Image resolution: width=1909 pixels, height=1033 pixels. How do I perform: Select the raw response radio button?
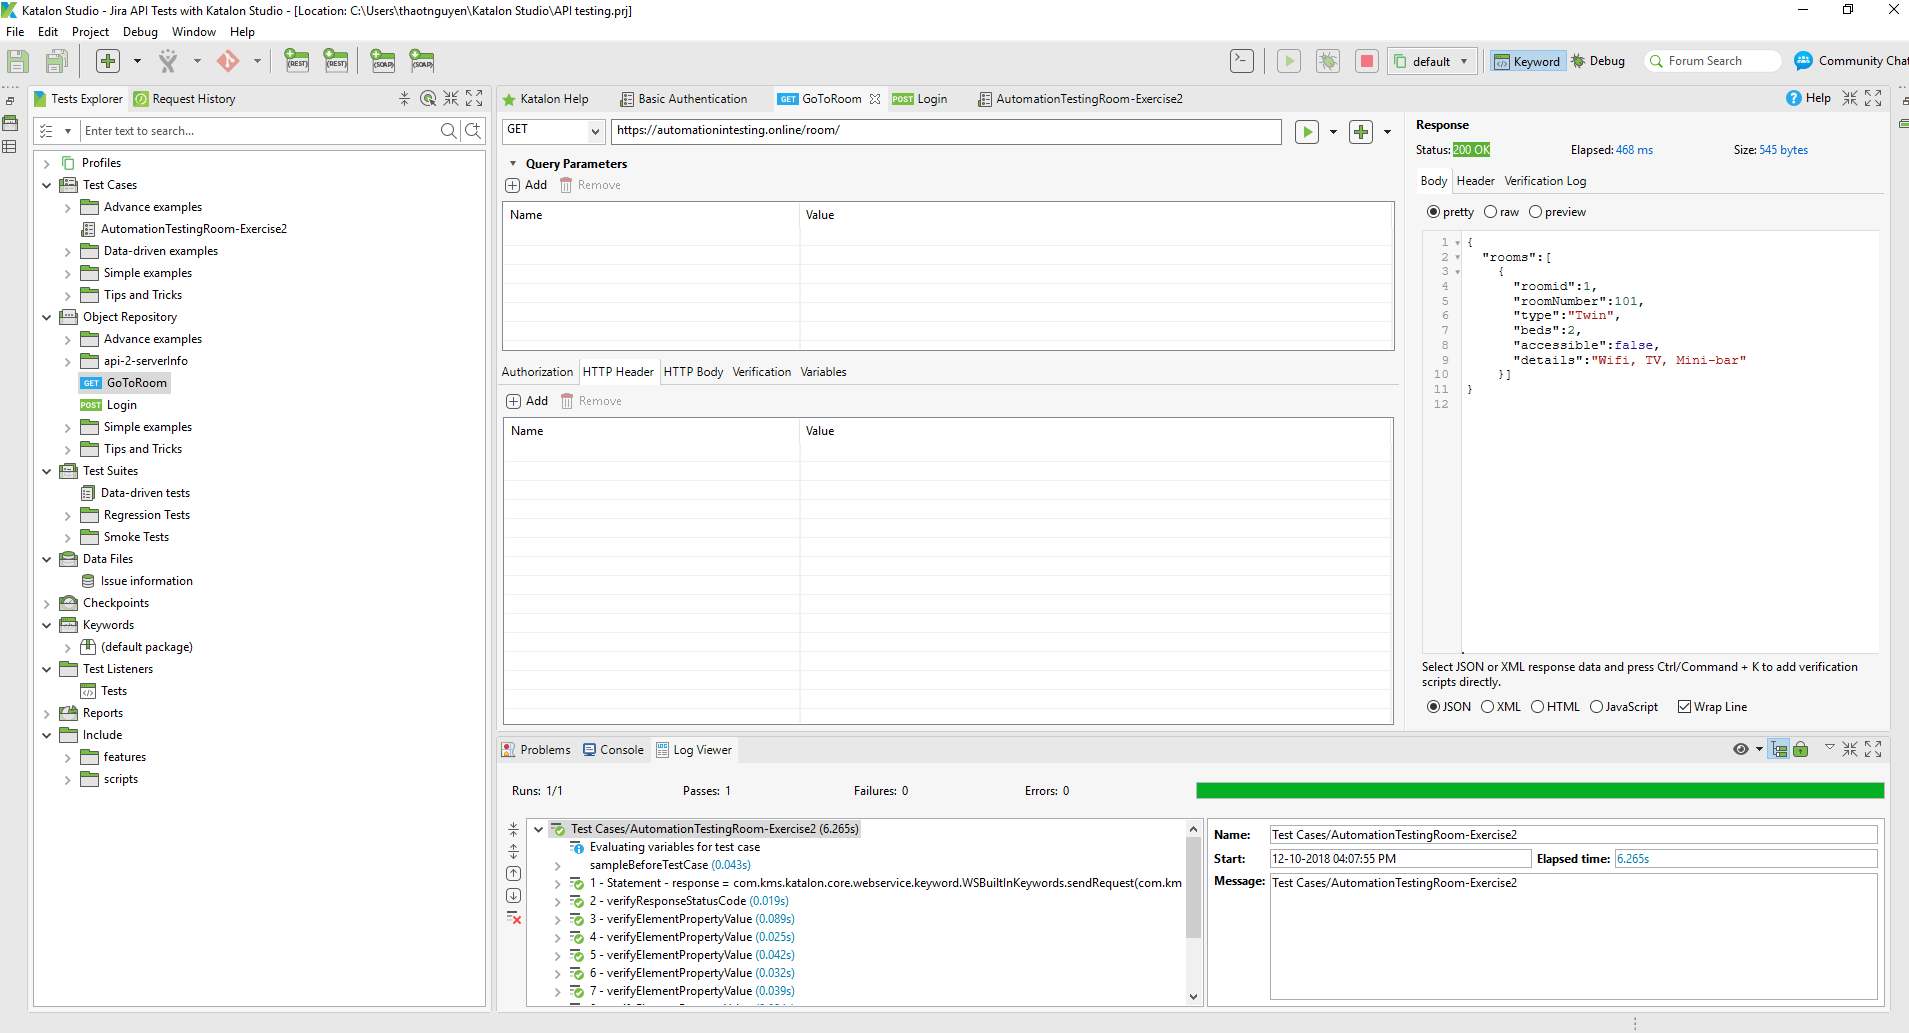pyautogui.click(x=1491, y=212)
